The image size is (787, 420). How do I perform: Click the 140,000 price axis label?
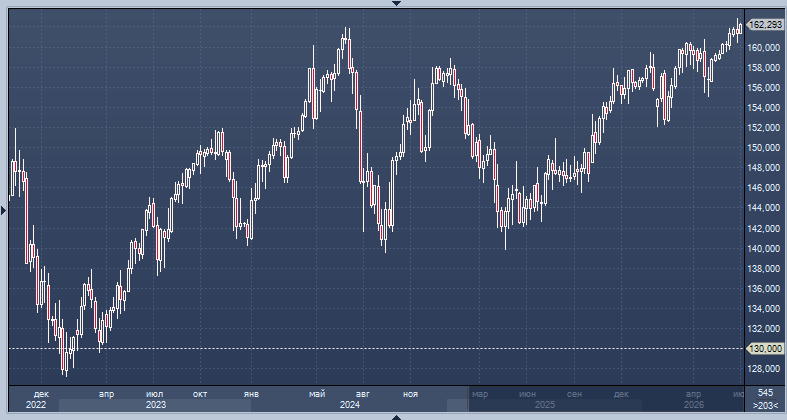pos(766,248)
